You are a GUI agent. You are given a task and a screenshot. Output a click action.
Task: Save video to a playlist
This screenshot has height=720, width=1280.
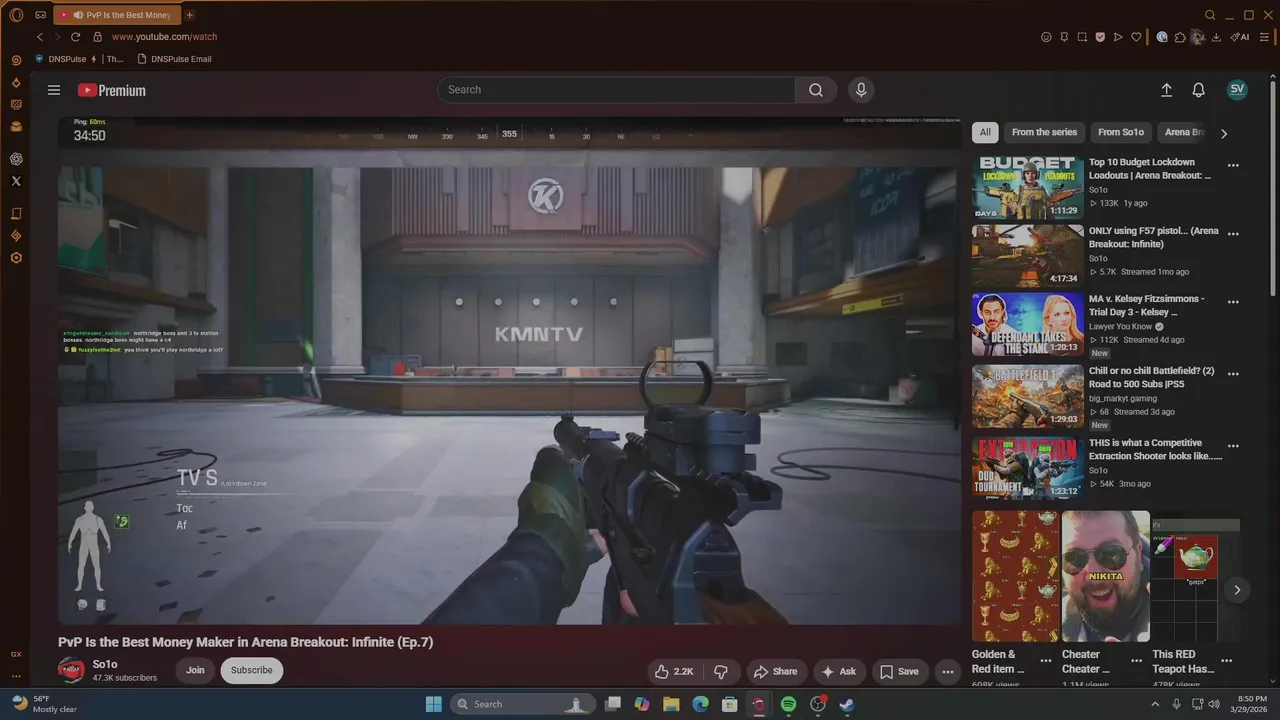899,671
